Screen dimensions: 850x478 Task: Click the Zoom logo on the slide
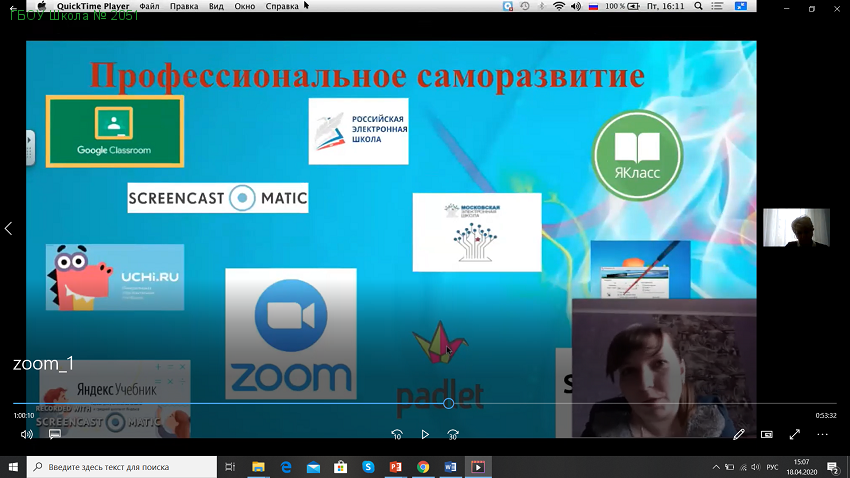tap(291, 334)
